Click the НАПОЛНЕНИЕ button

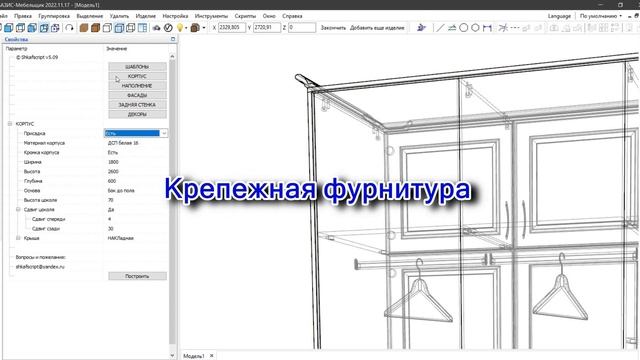pos(137,86)
